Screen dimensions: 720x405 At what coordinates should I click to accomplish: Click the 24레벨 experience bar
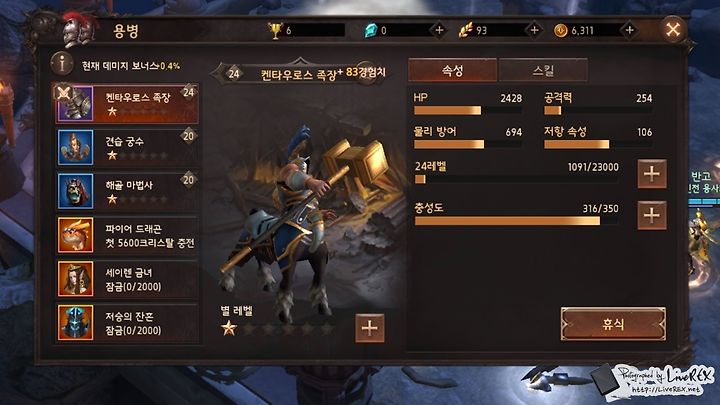[517, 180]
